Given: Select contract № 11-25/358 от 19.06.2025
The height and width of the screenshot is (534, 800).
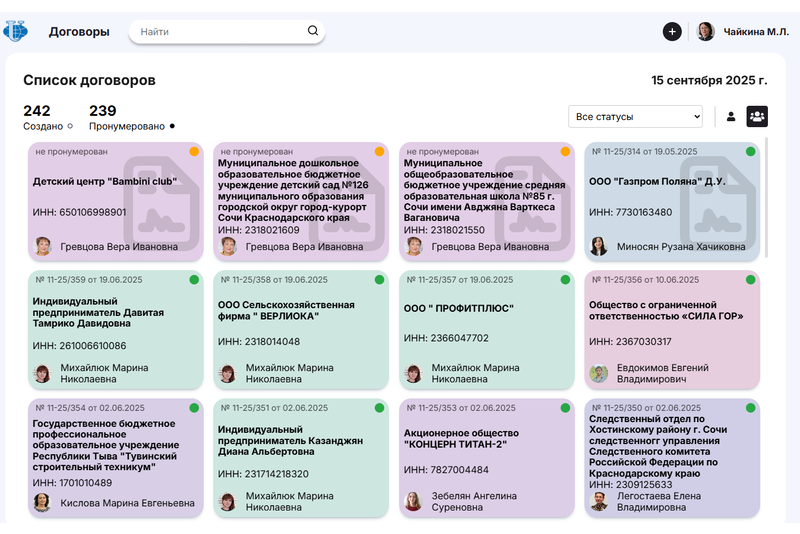Looking at the screenshot, I should tap(274, 279).
